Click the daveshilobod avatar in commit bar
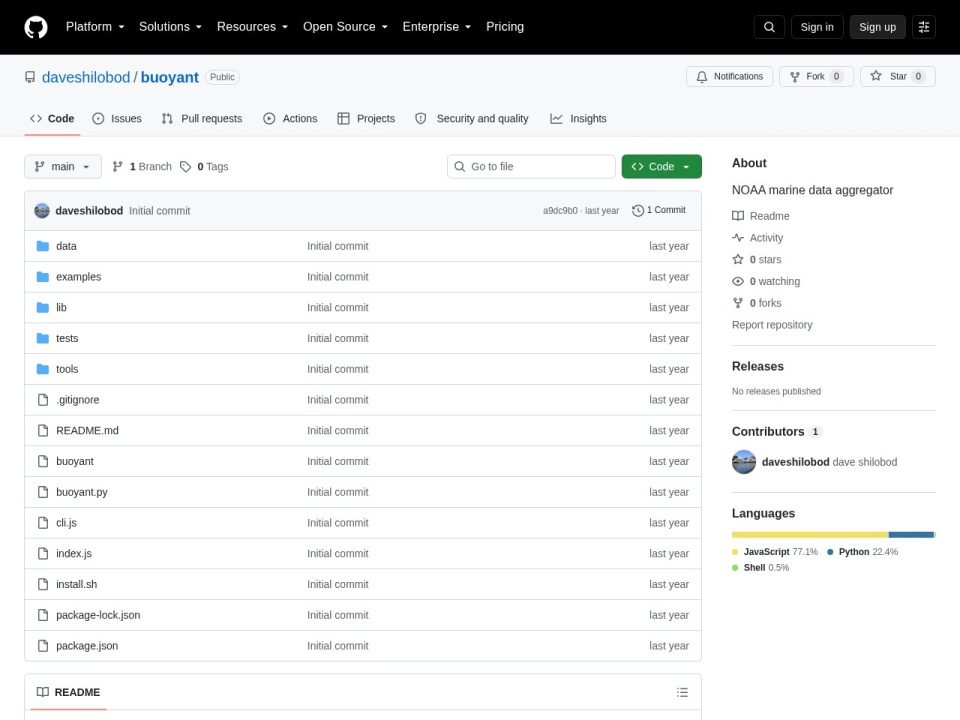This screenshot has width=960, height=720. [x=42, y=211]
